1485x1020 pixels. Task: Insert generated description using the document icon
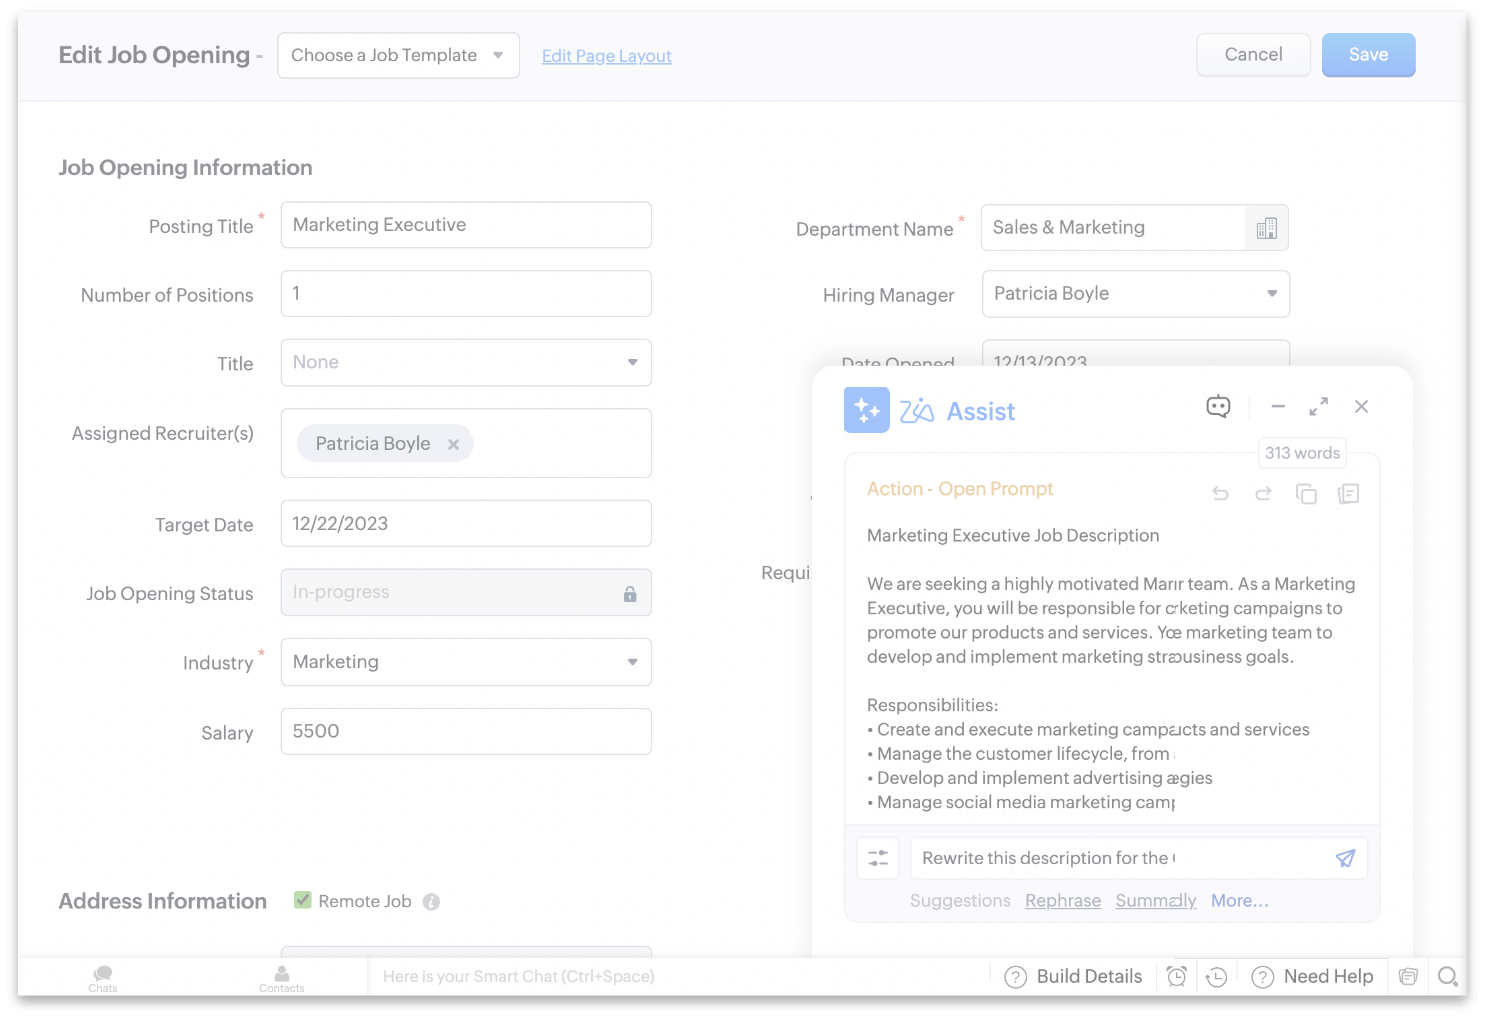[1349, 494]
